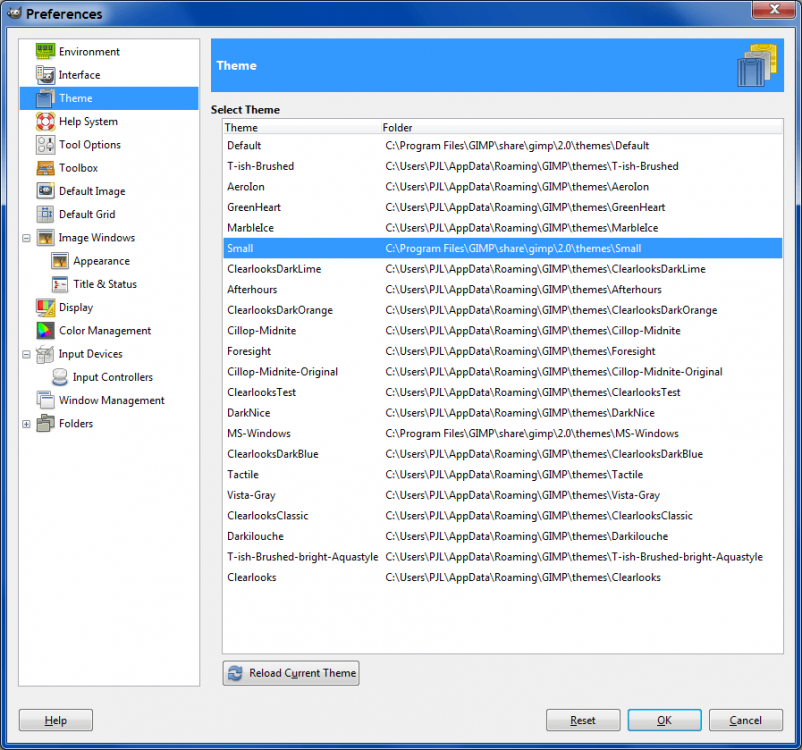Collapse the Image Windows tree node

point(26,238)
